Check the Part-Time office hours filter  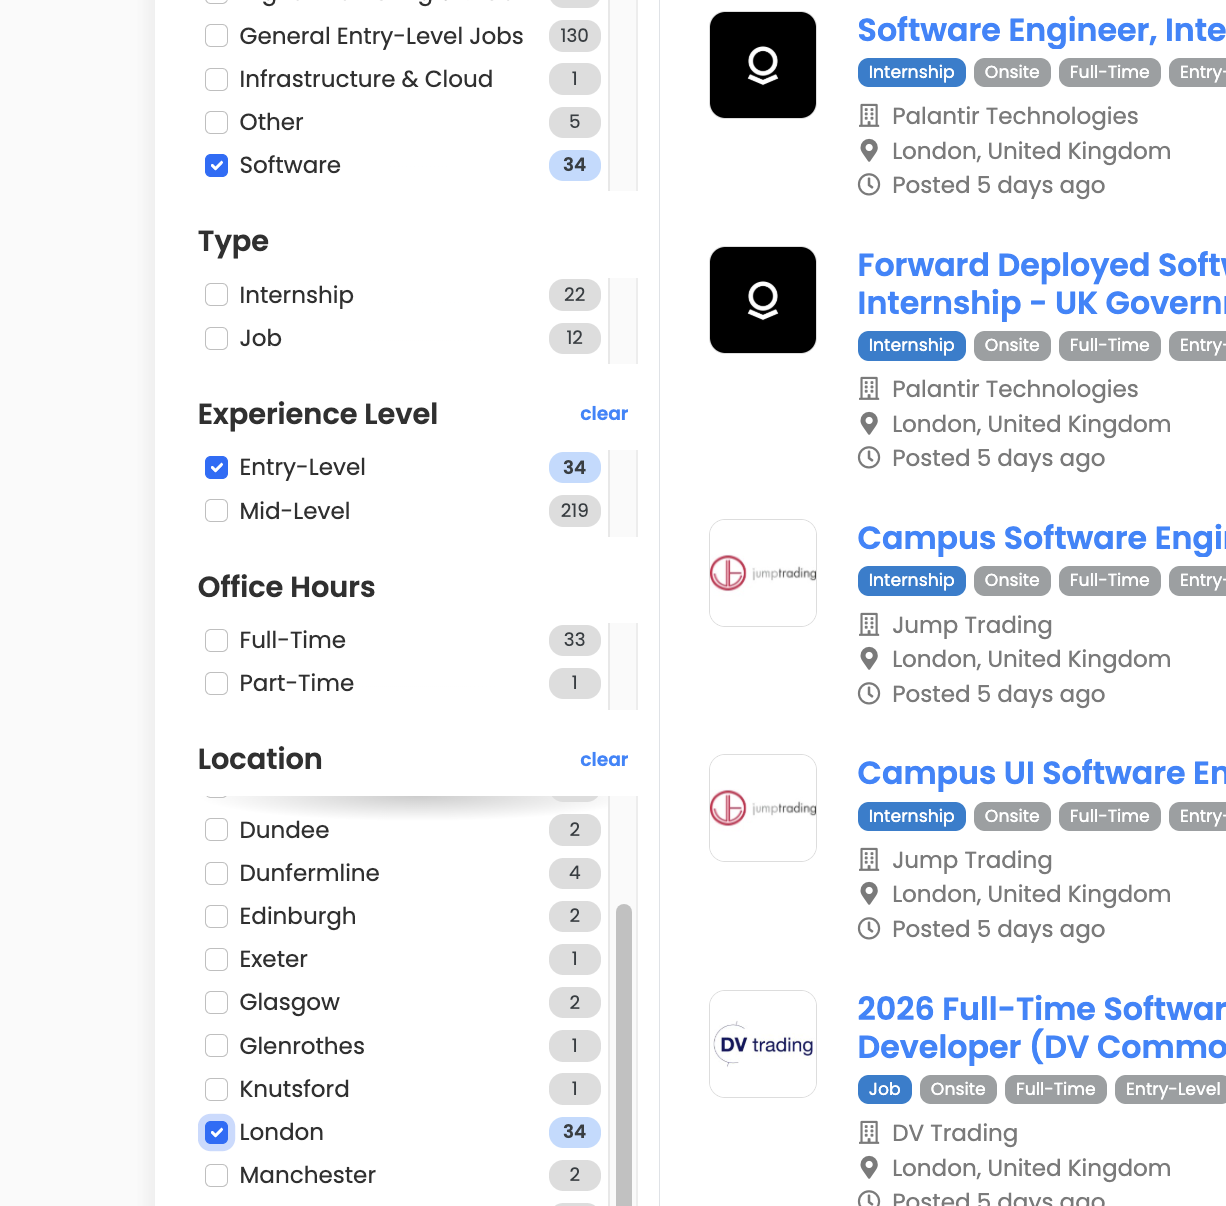[x=216, y=683]
